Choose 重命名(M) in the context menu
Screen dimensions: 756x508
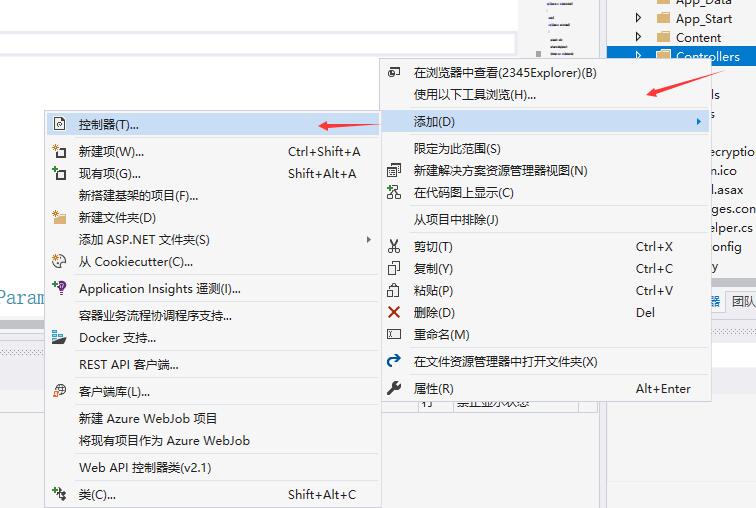tap(441, 335)
